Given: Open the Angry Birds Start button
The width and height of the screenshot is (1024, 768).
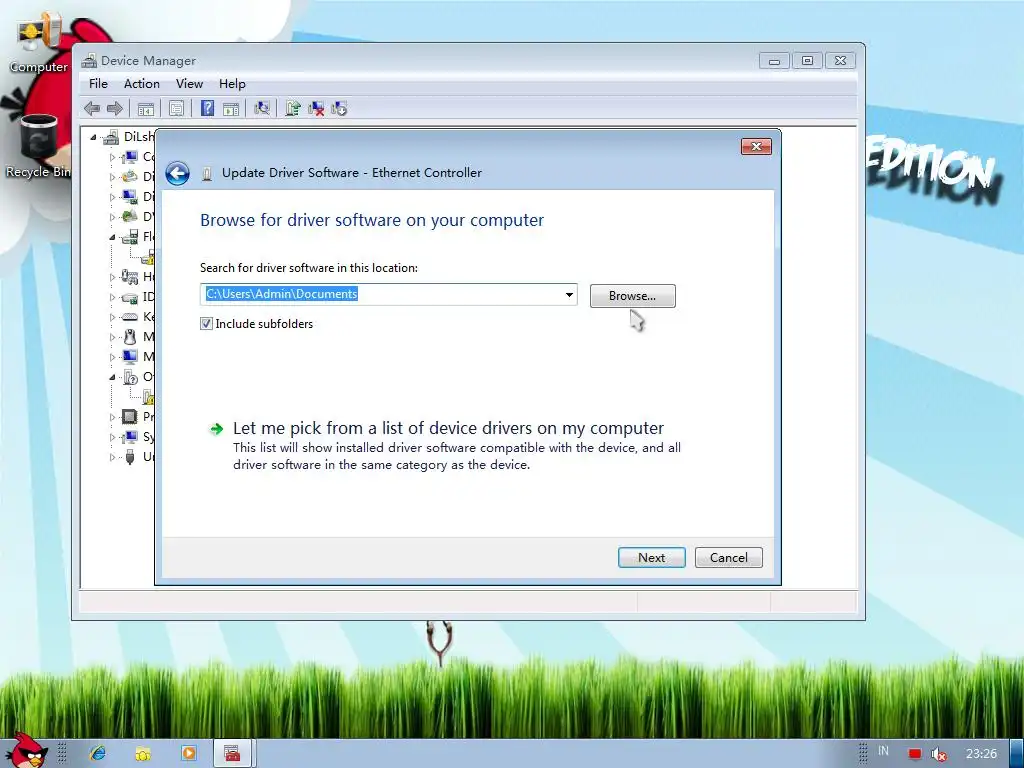Looking at the screenshot, I should tap(26, 750).
